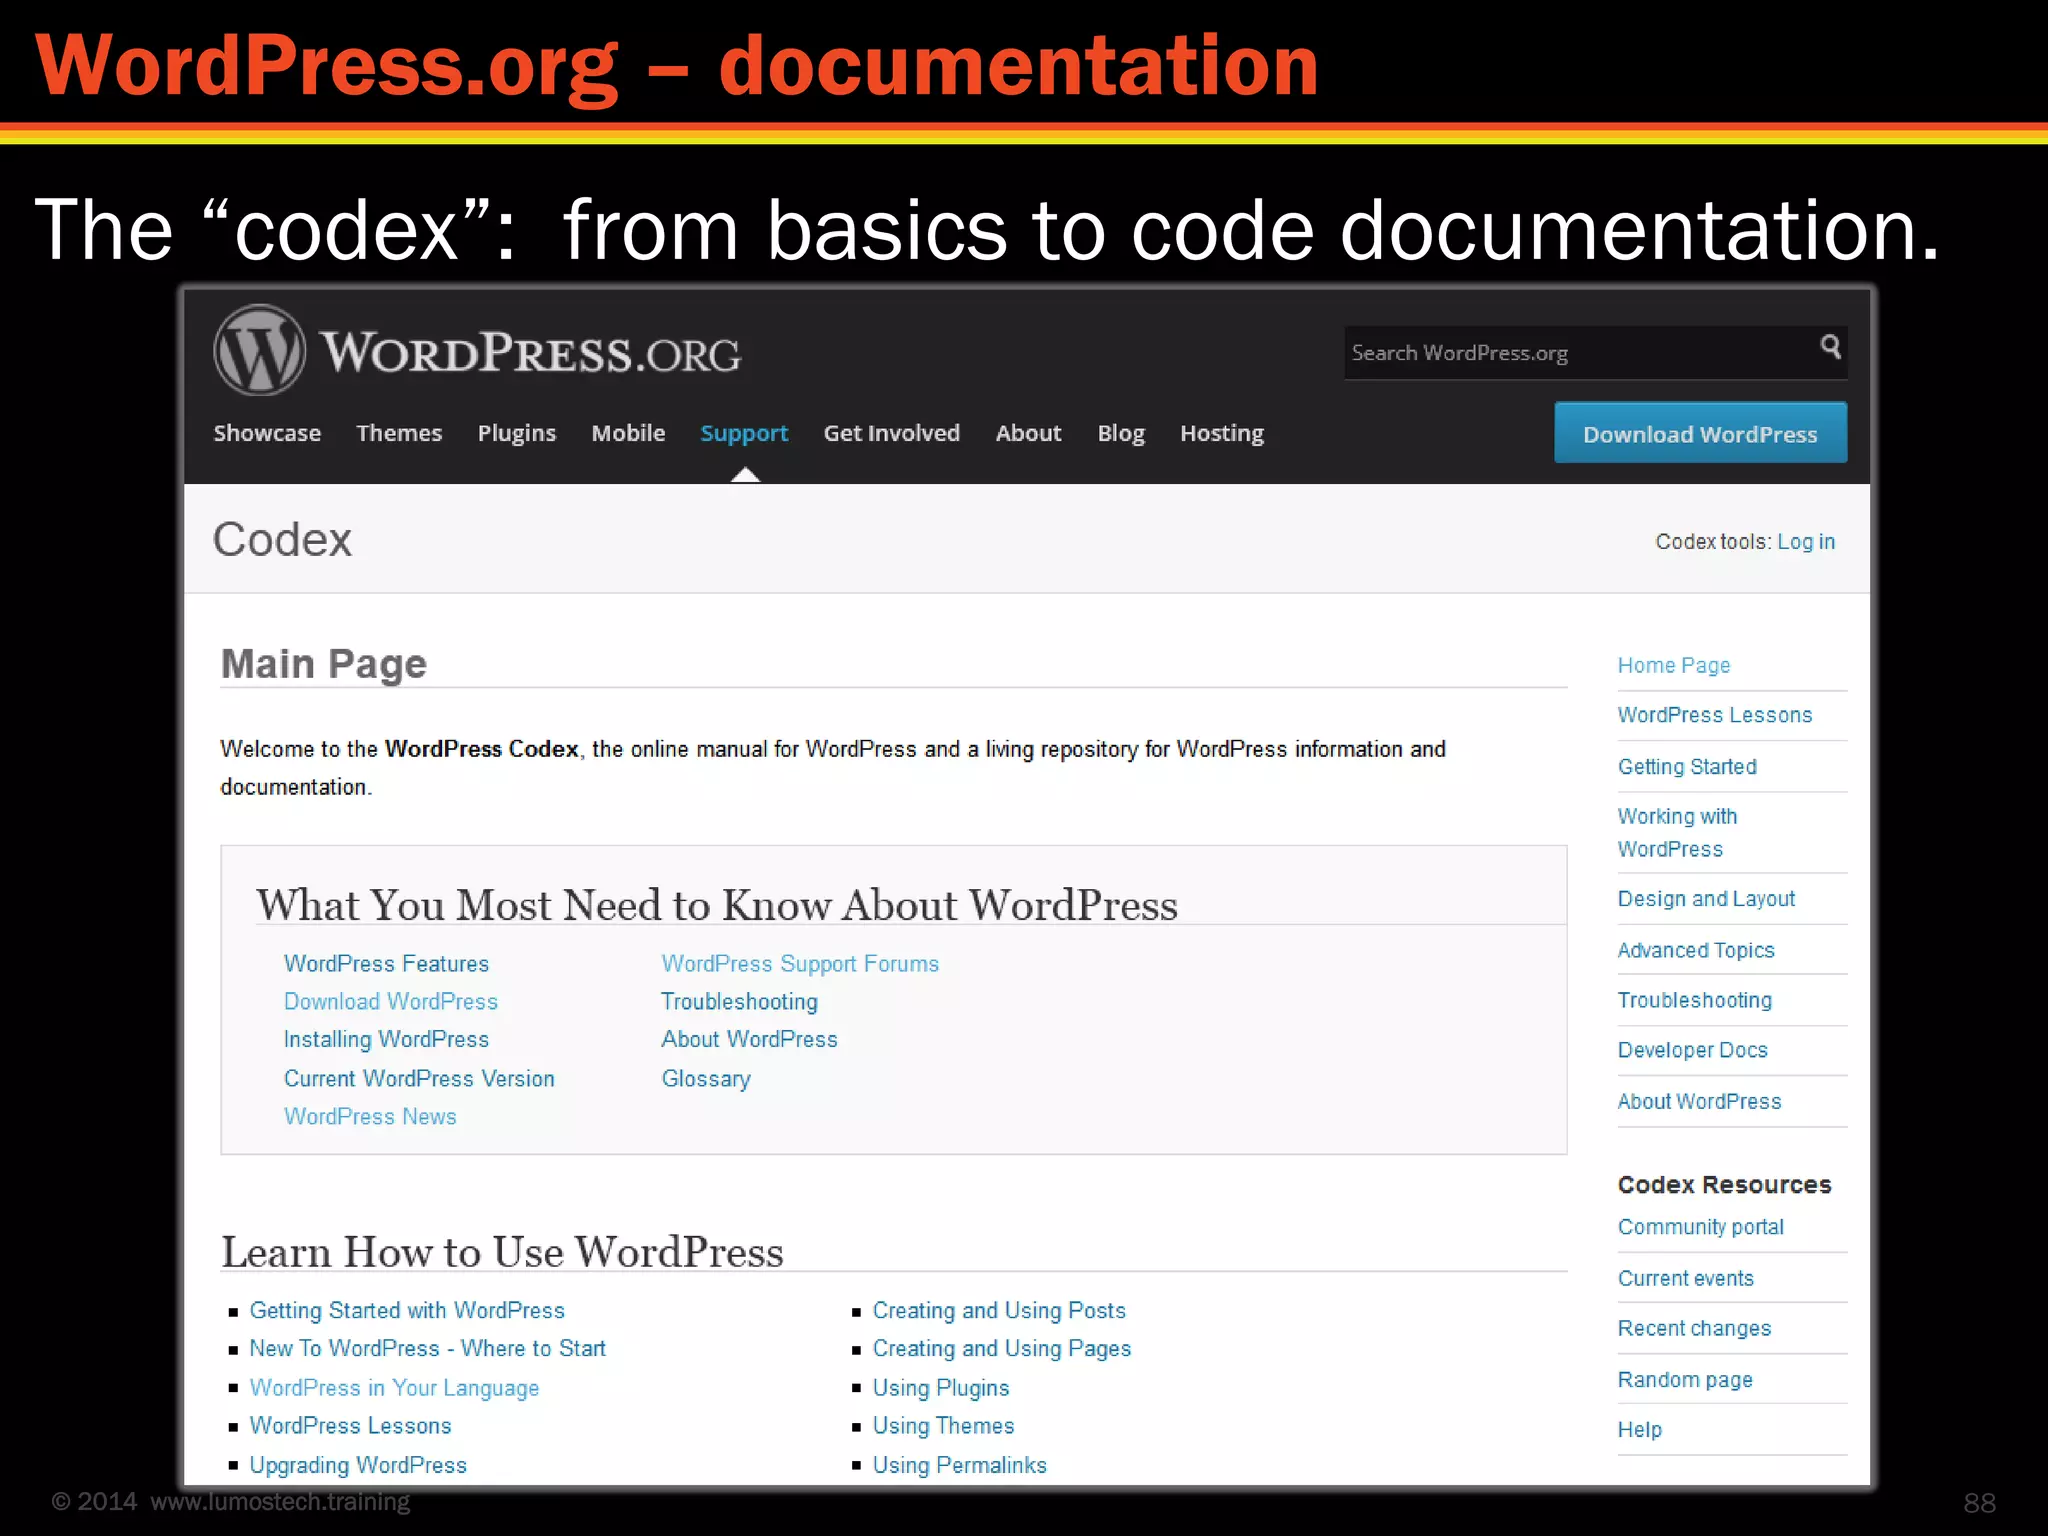The height and width of the screenshot is (1536, 2048).
Task: Click the Current WordPress Version link
Action: pyautogui.click(x=419, y=1078)
